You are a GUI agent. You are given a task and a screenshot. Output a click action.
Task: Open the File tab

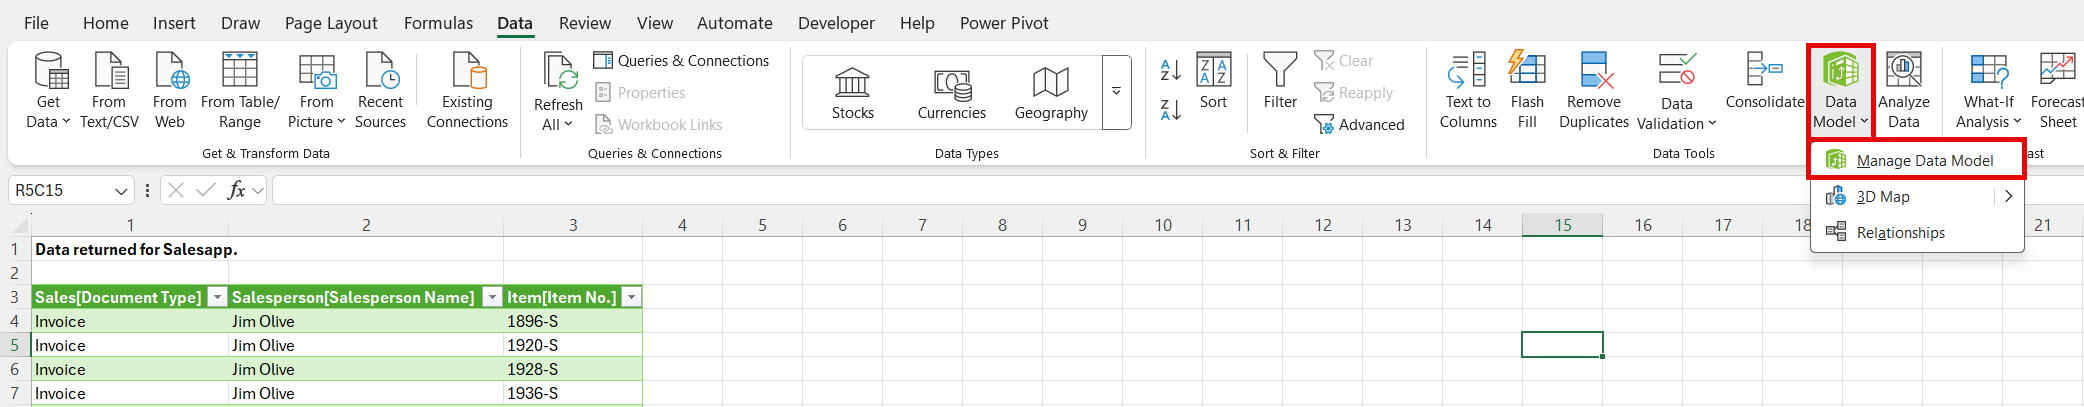click(x=36, y=23)
